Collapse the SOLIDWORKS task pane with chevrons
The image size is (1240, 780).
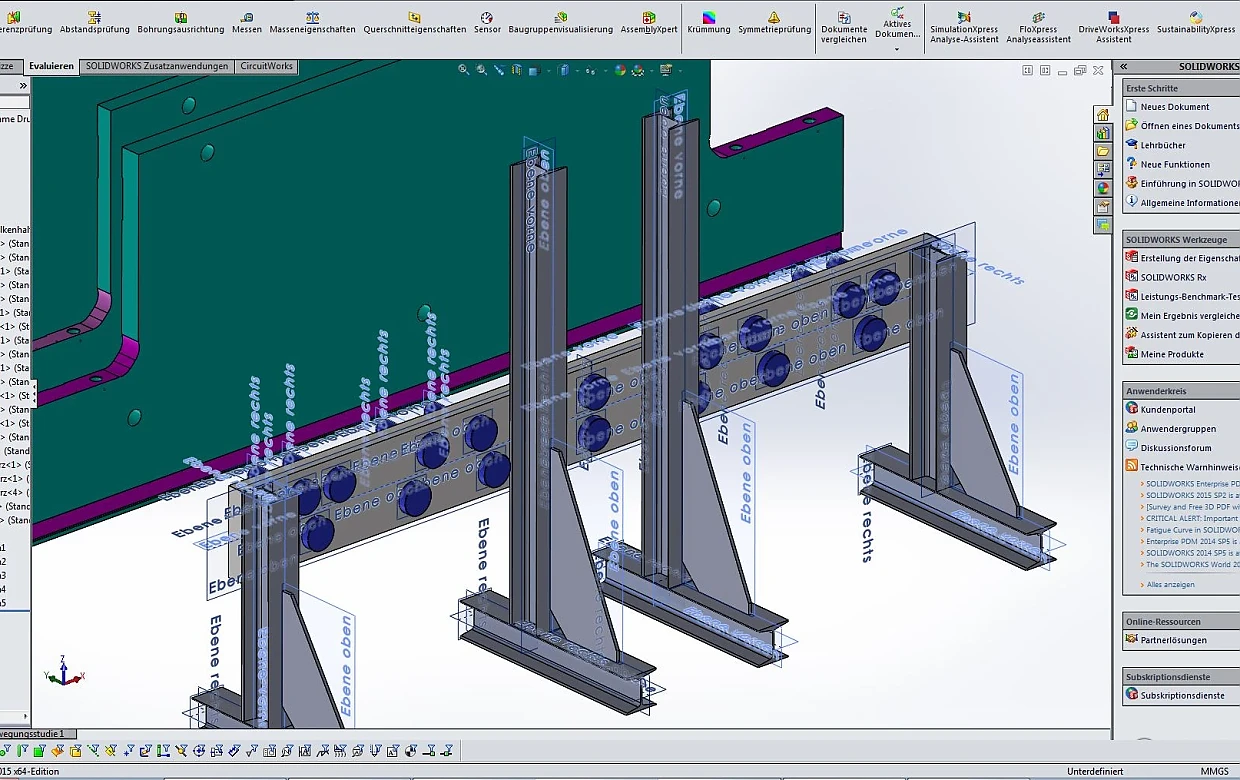[1124, 66]
